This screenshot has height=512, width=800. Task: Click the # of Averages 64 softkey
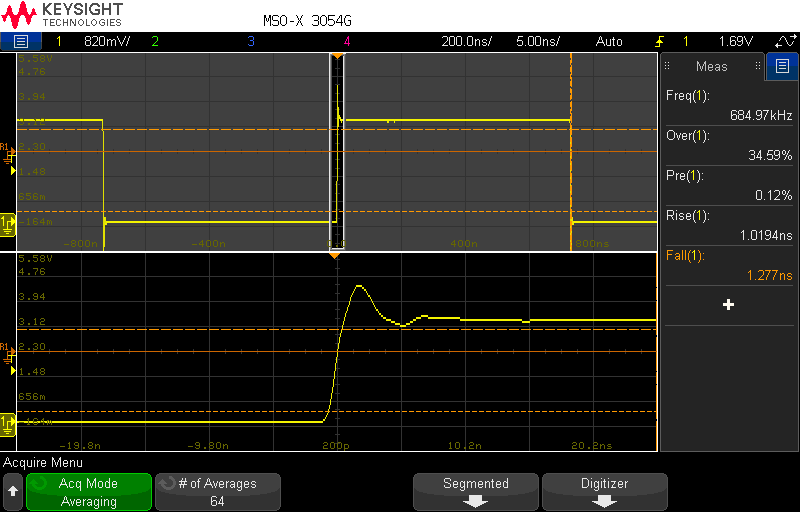218,492
